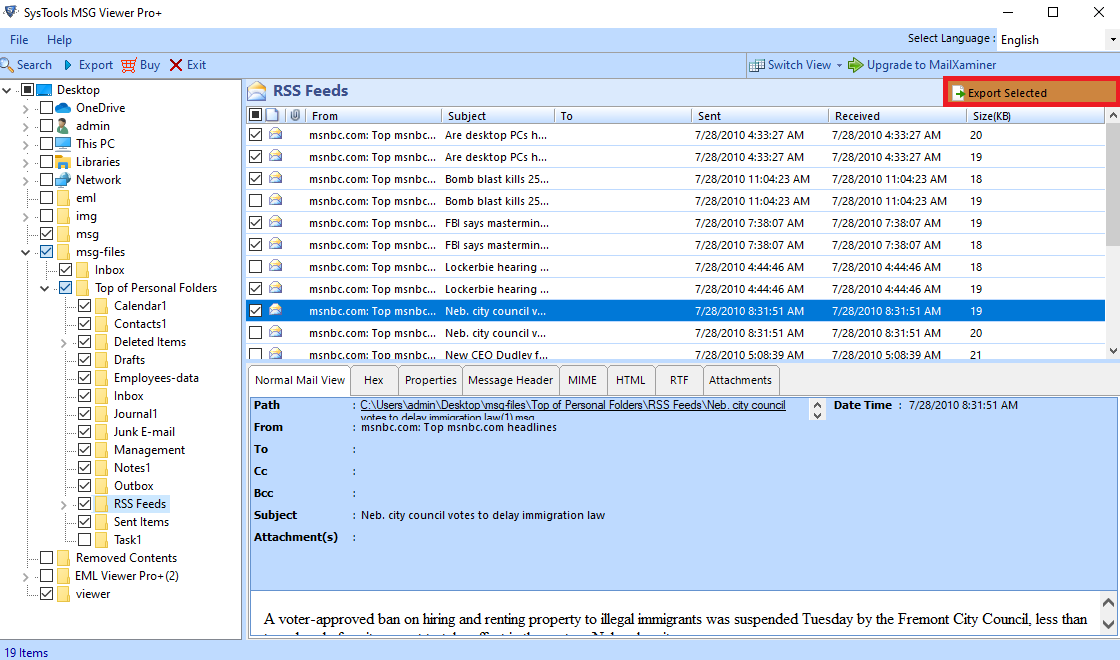1120x660 pixels.
Task: Click the Junk E-mail folder icon
Action: point(101,431)
